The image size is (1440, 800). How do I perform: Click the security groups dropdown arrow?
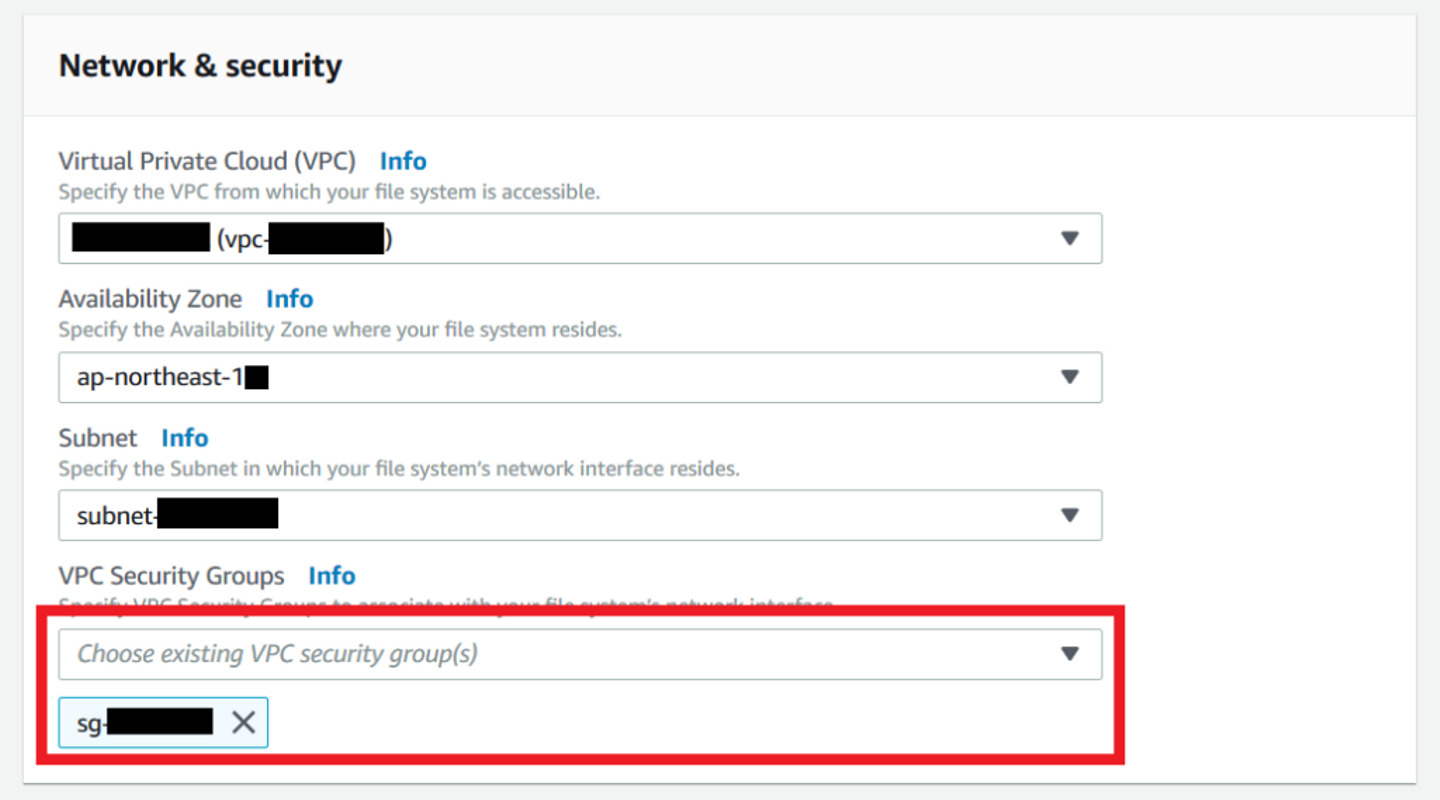click(x=1069, y=654)
